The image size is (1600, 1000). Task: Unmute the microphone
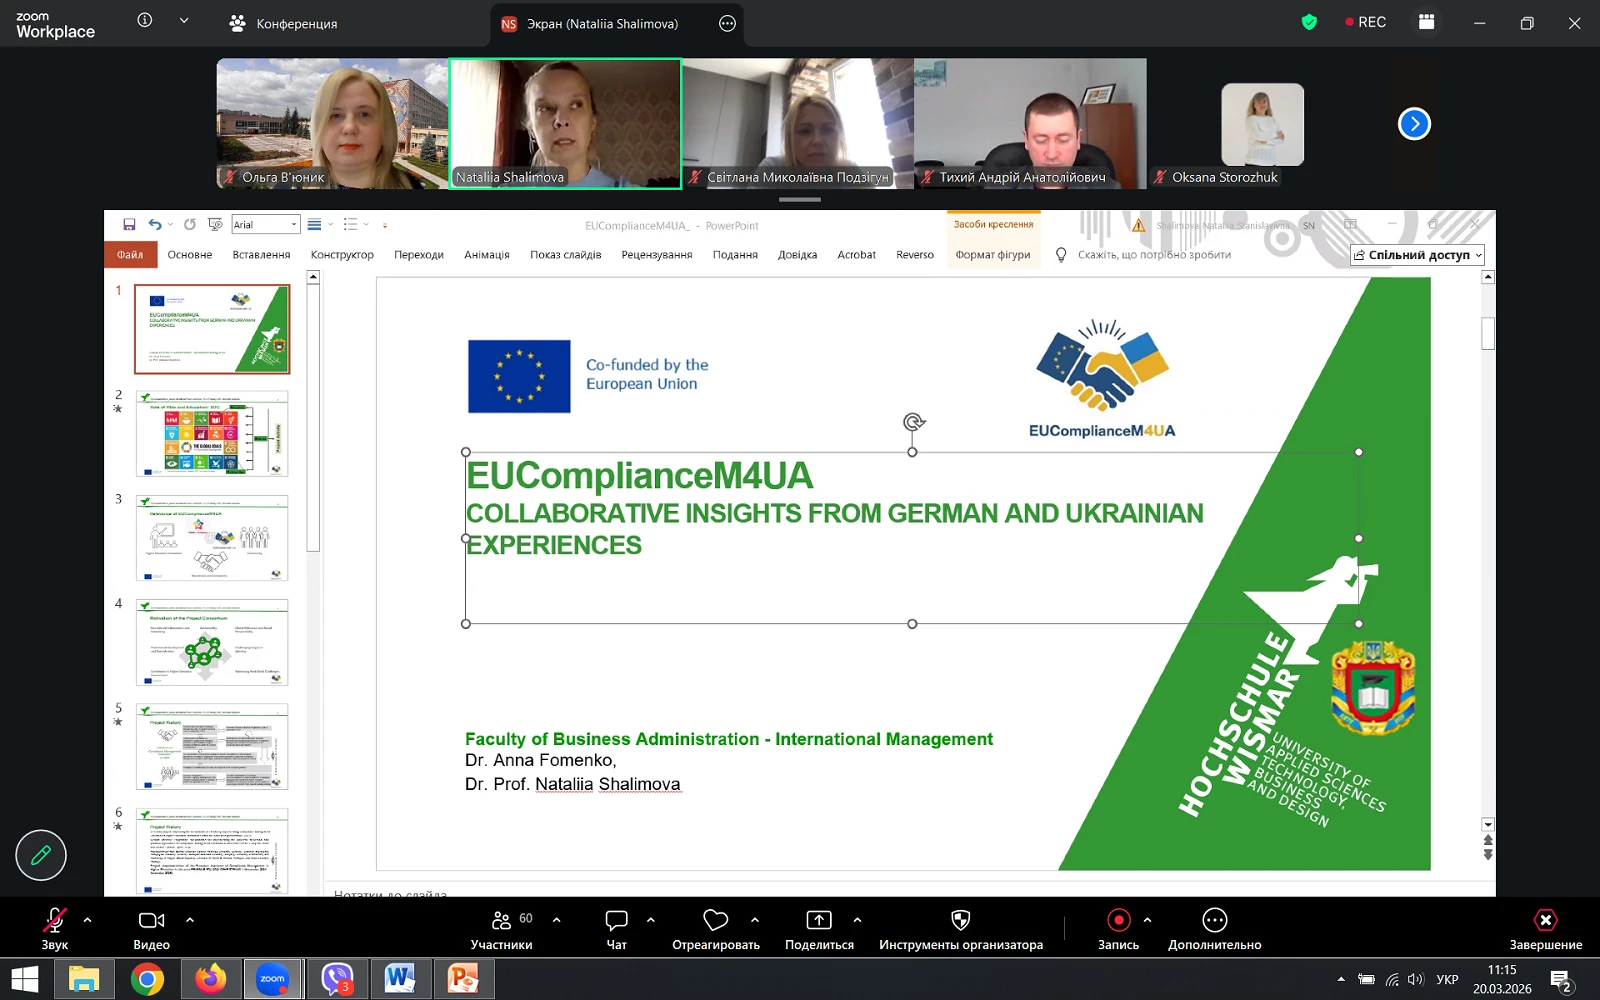pyautogui.click(x=54, y=921)
